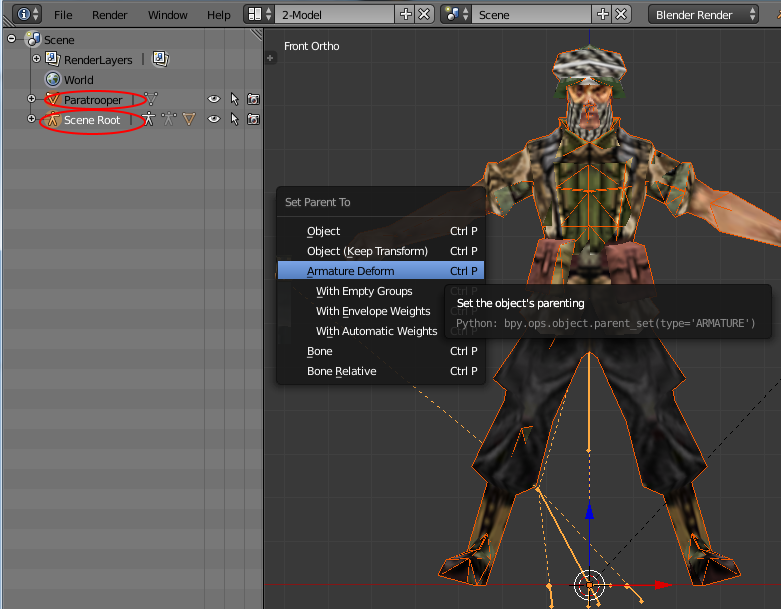The width and height of the screenshot is (781, 609).
Task: Click the Scene Root armature data icon
Action: 148,119
